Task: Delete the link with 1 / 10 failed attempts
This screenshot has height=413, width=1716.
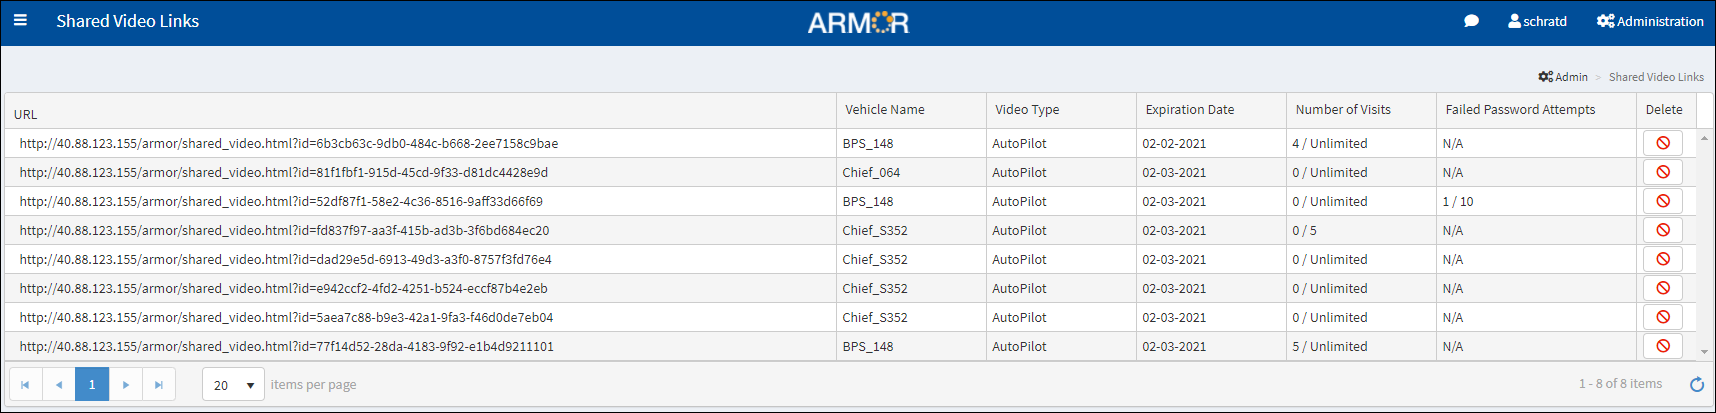Action: coord(1662,201)
